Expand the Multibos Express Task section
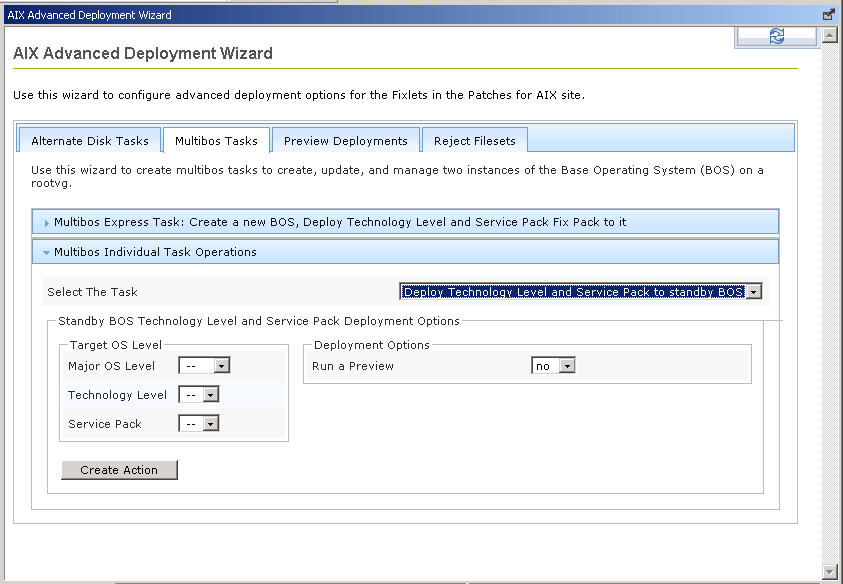Image resolution: width=843 pixels, height=584 pixels. (405, 222)
